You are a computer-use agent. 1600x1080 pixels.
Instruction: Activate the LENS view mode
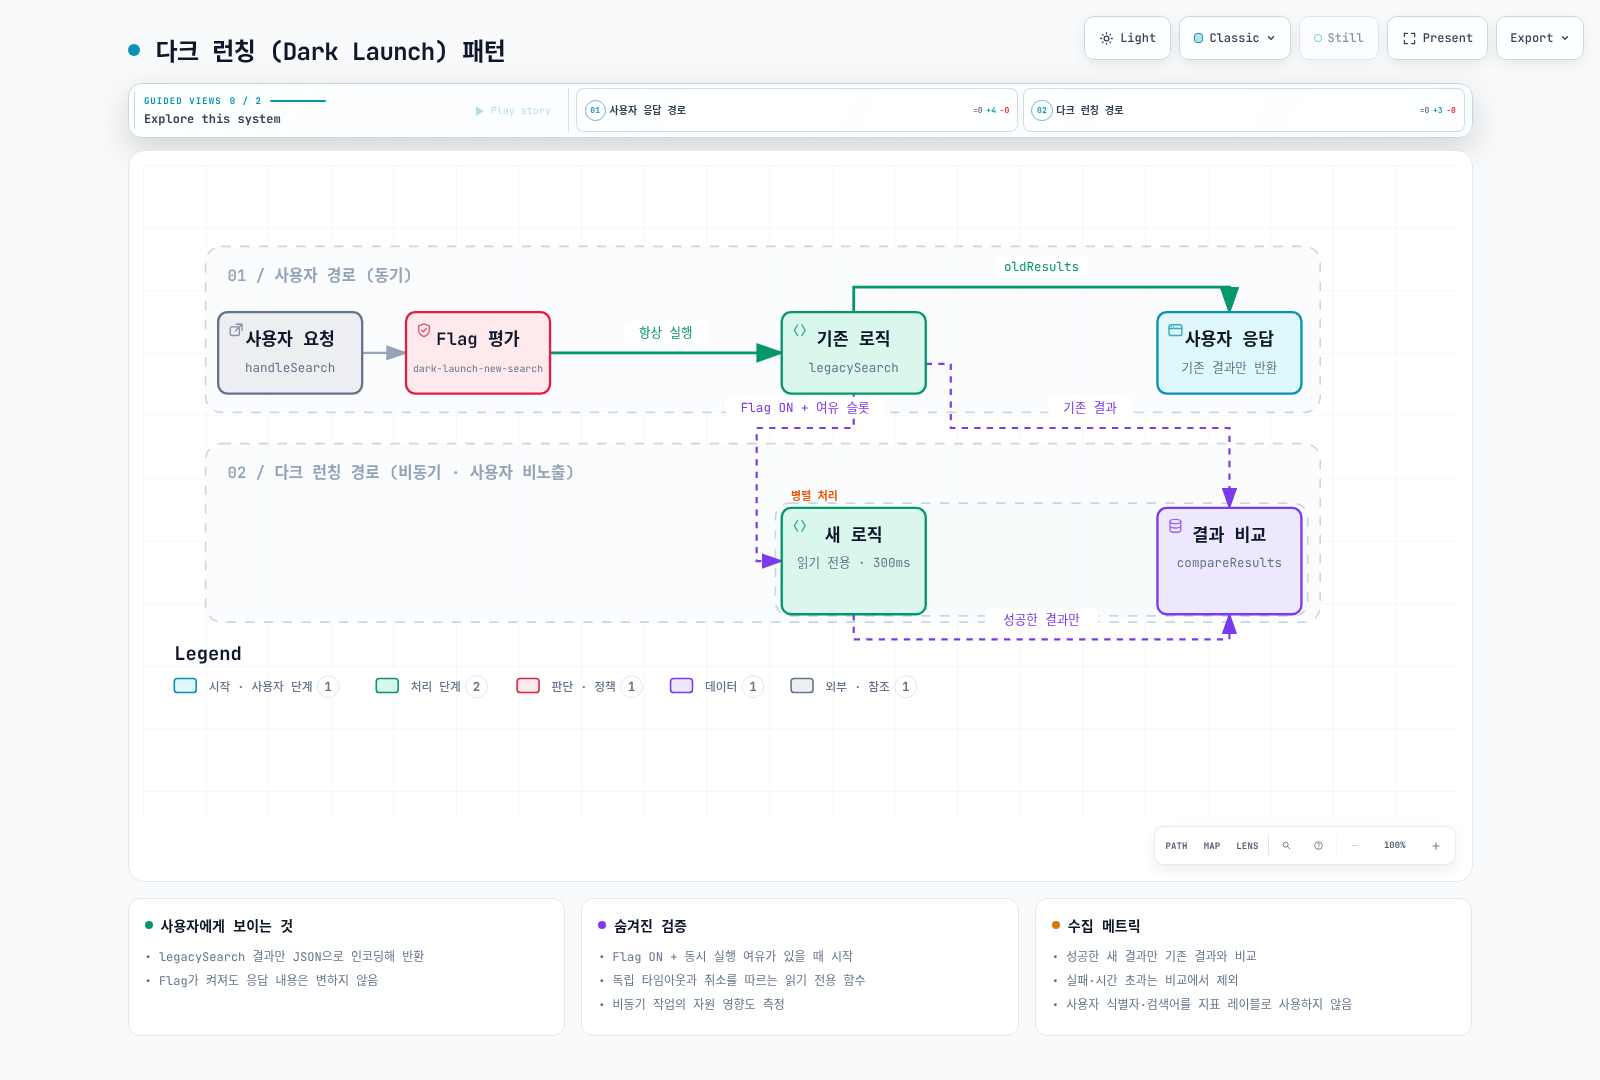click(1247, 846)
